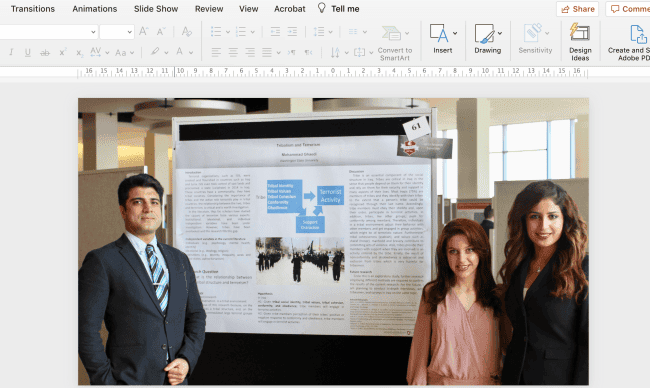Open Design Ideas pane
This screenshot has height=388, width=650.
580,42
